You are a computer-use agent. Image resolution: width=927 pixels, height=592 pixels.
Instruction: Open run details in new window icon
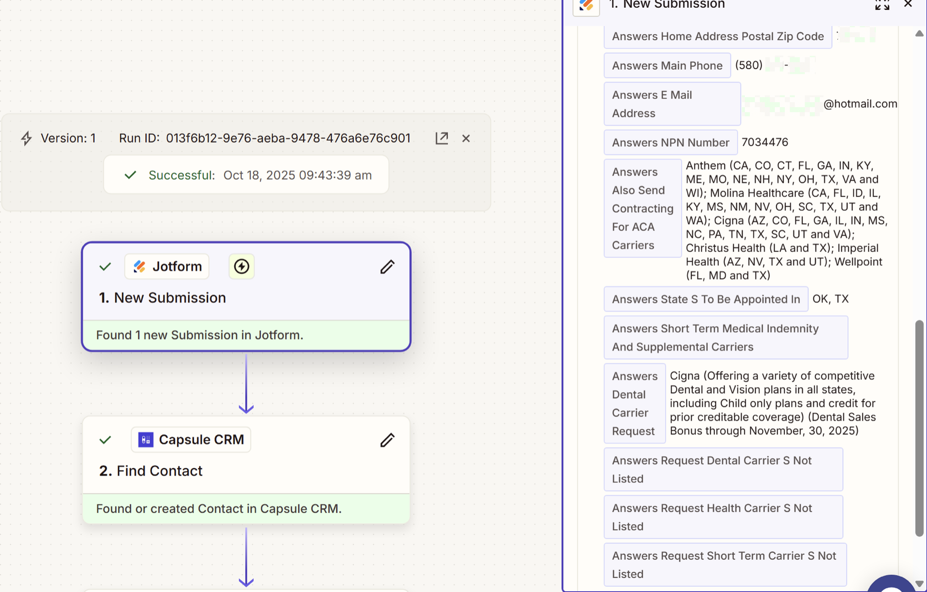tap(441, 138)
